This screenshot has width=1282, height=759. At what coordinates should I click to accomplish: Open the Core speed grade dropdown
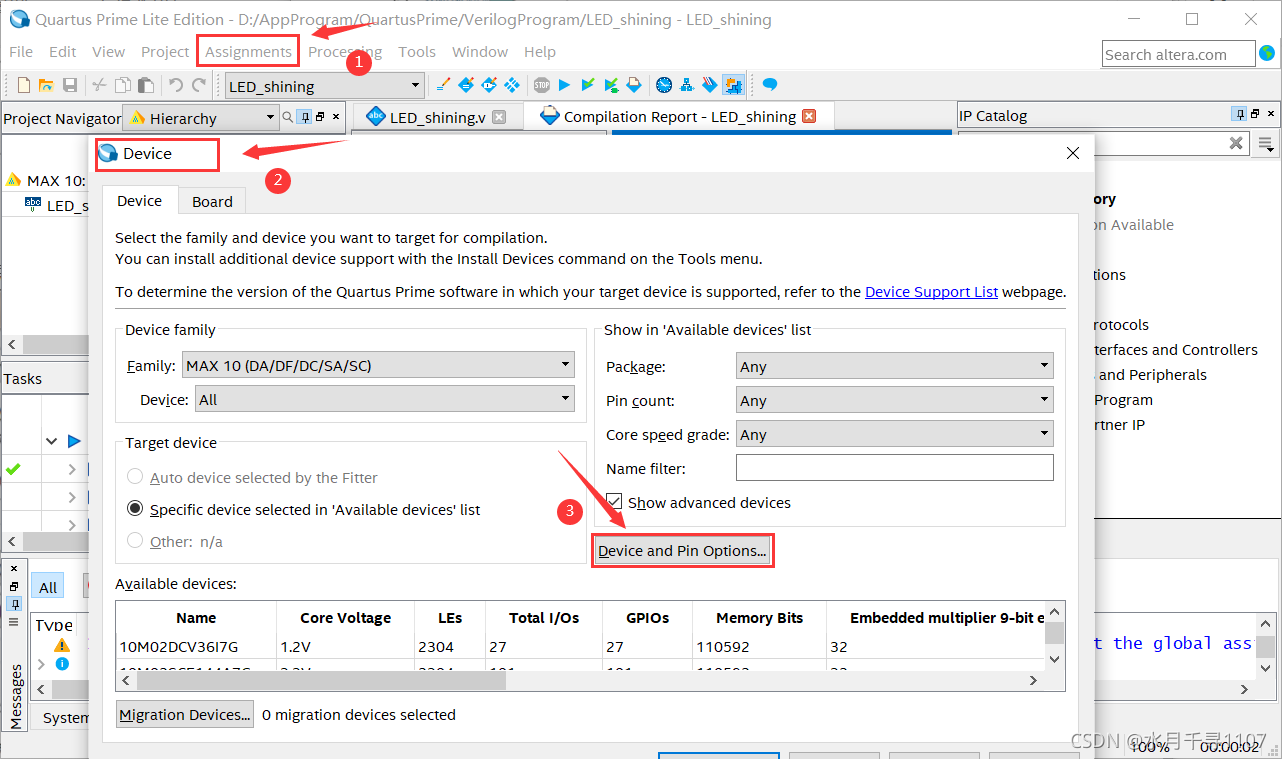pos(894,434)
